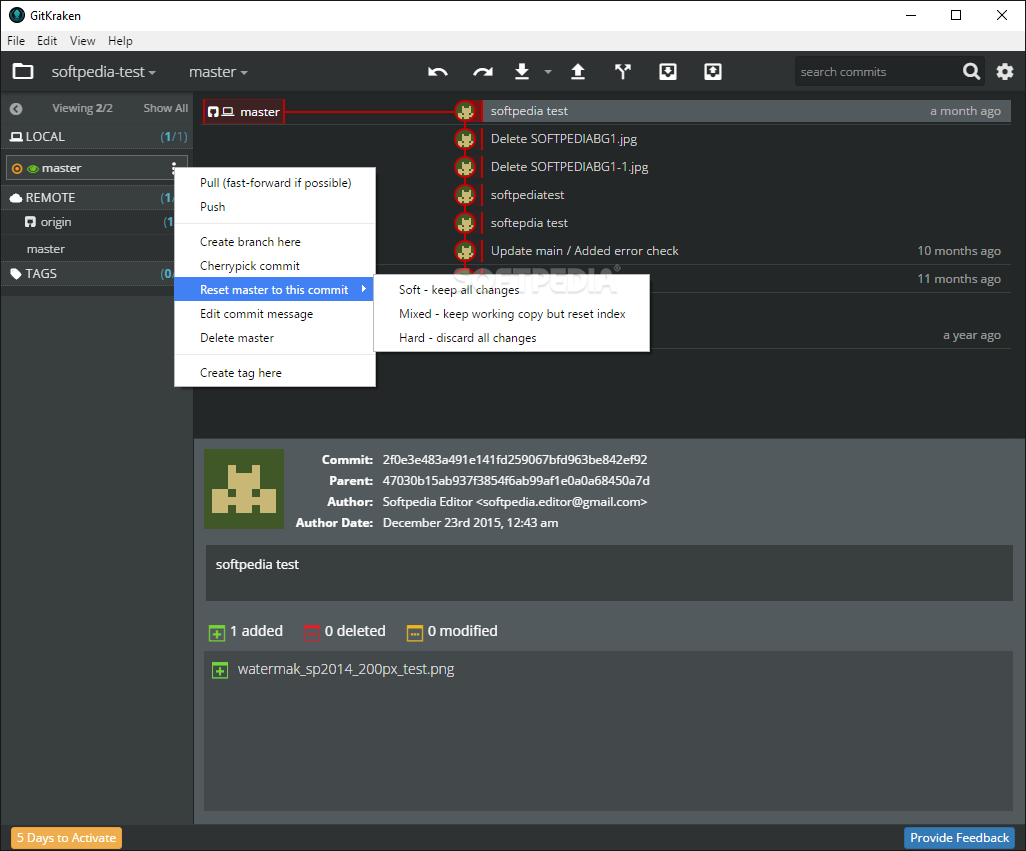Open the Edit menu
Viewport: 1026px width, 851px height.
coord(46,41)
